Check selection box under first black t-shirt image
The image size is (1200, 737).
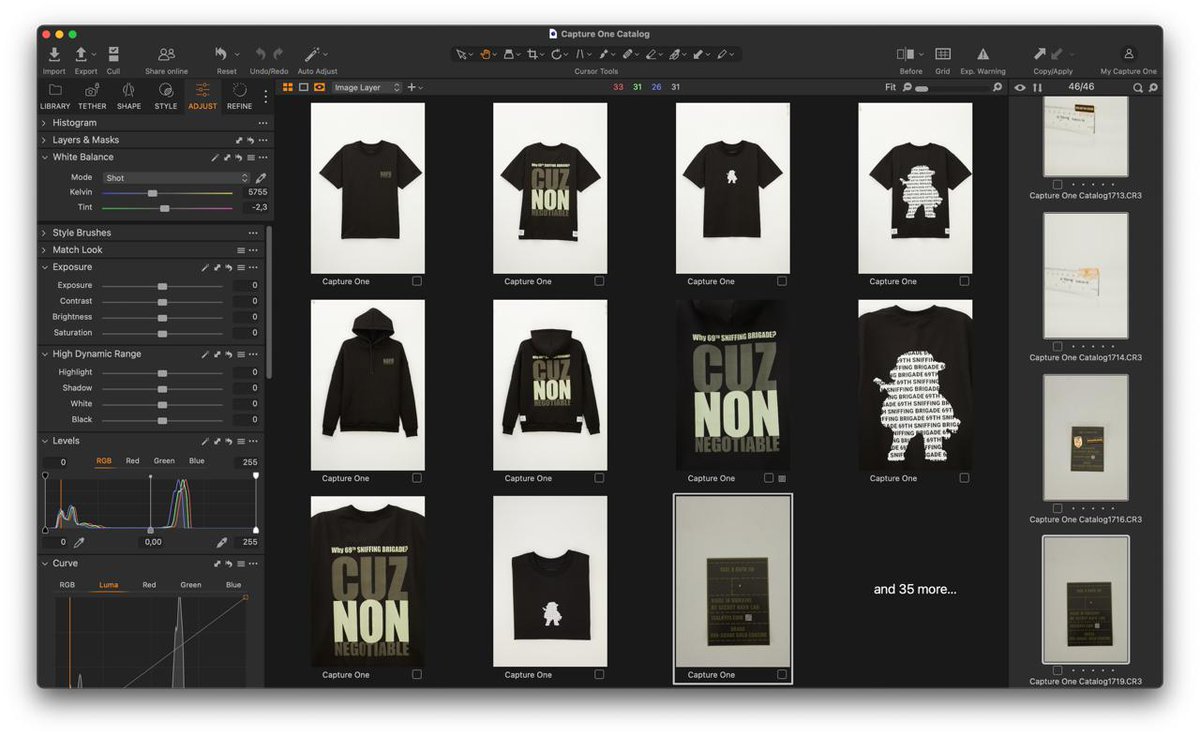[417, 281]
